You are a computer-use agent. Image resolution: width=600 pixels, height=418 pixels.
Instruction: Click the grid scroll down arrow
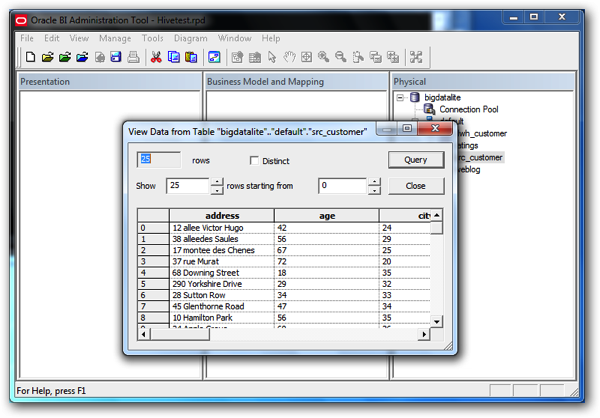click(437, 322)
